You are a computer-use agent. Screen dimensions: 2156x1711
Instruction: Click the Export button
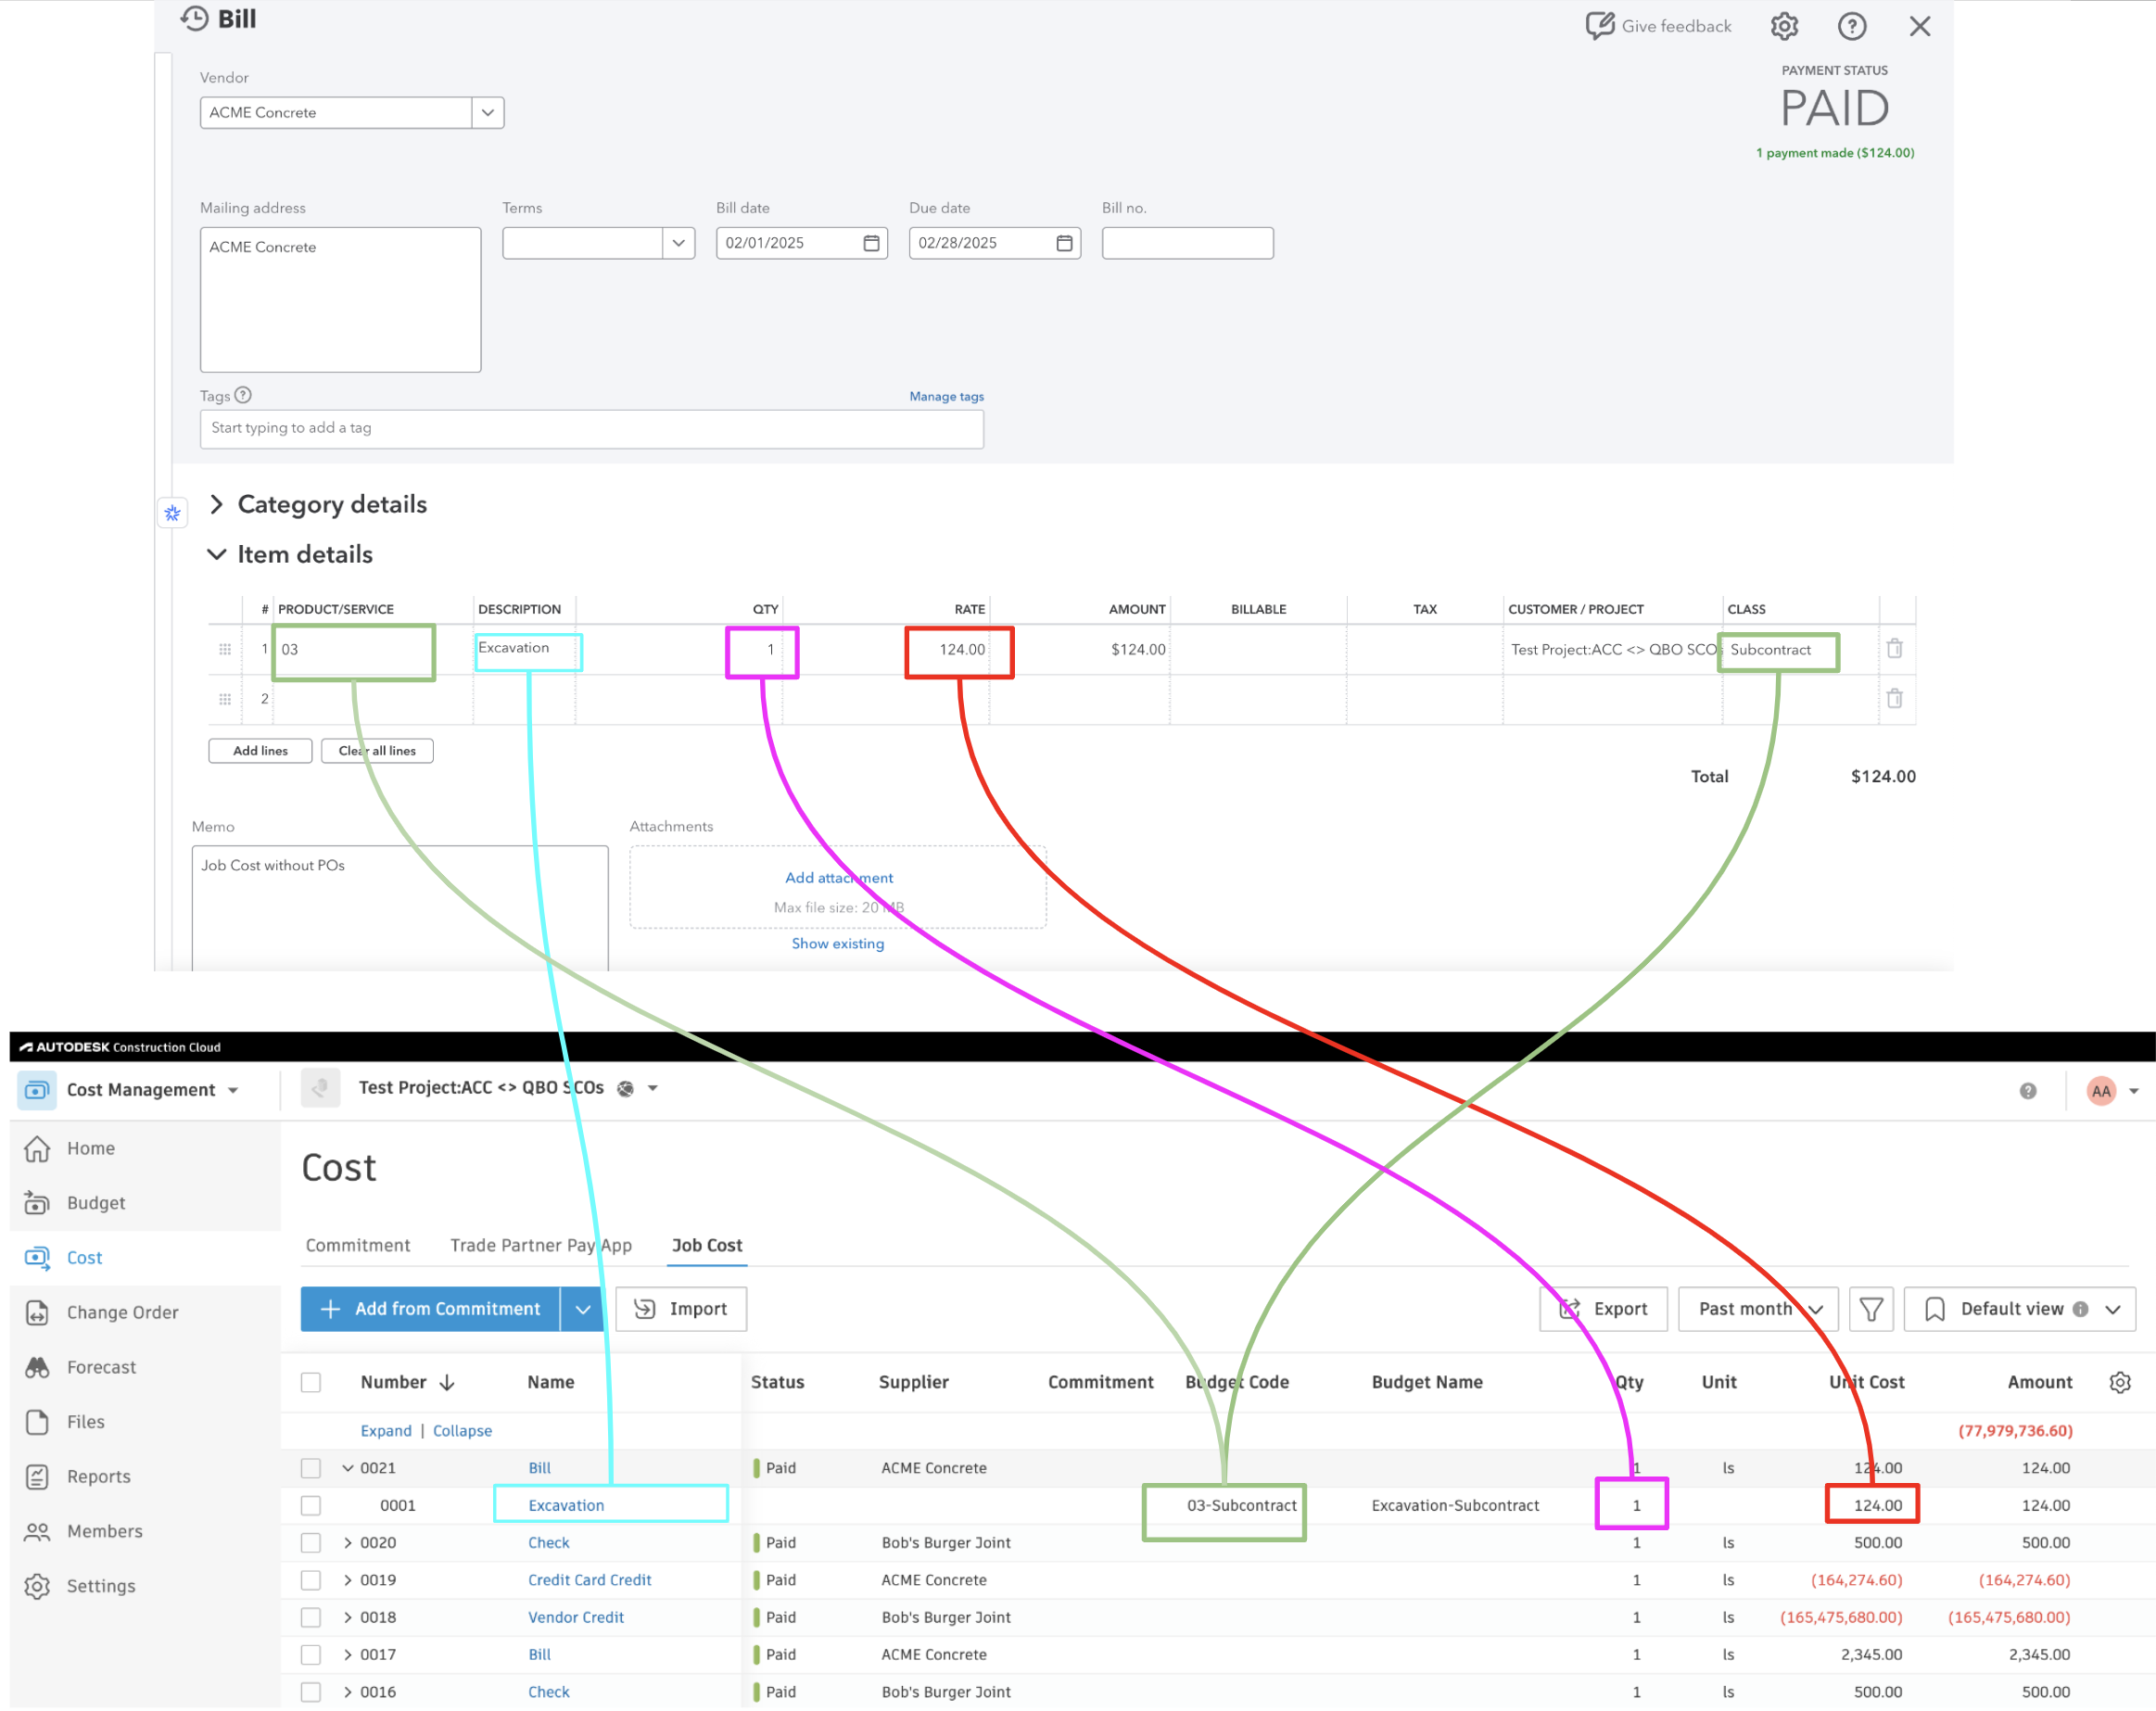coord(1603,1309)
